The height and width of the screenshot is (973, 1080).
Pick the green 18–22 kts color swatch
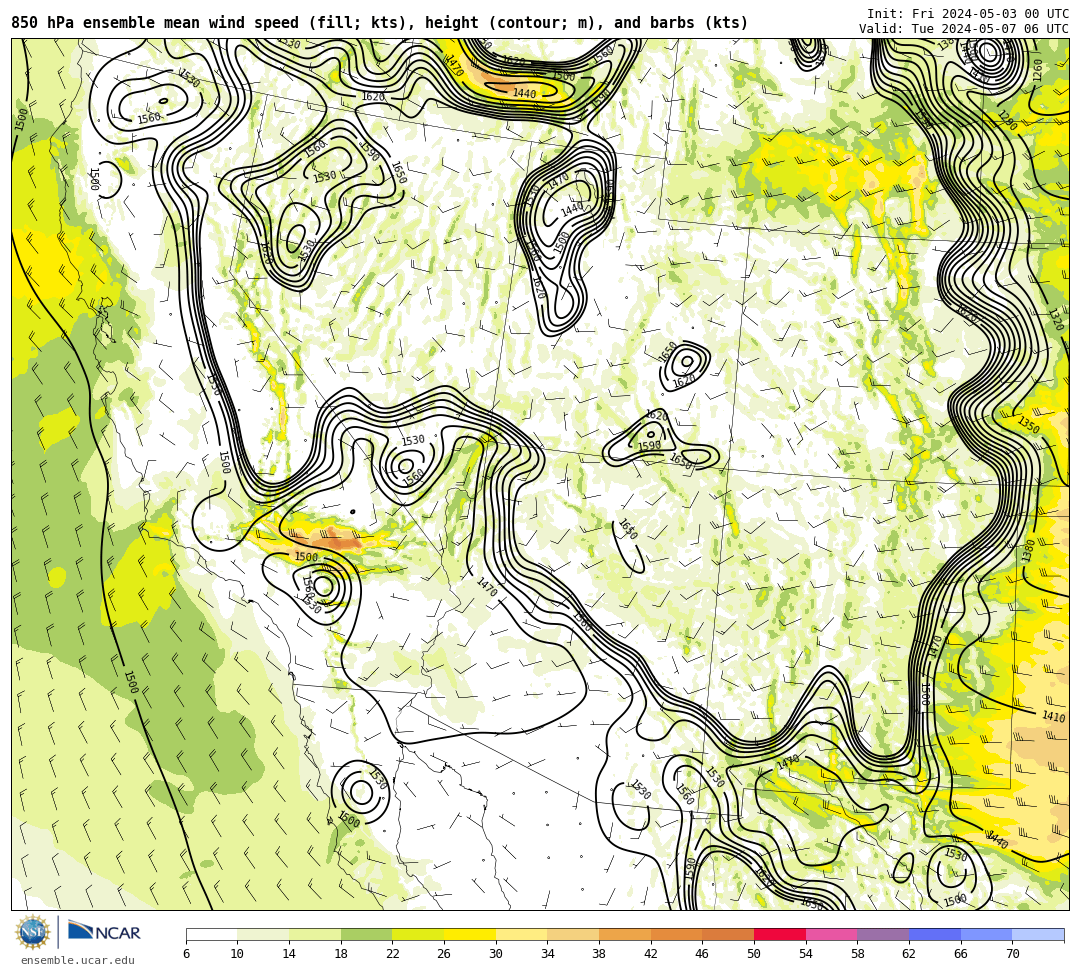366,935
